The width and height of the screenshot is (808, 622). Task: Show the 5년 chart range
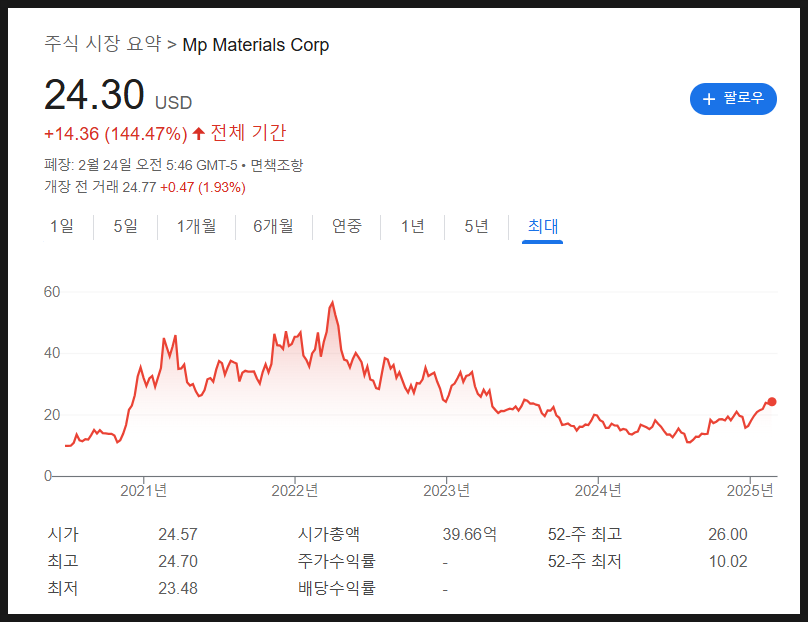(476, 226)
